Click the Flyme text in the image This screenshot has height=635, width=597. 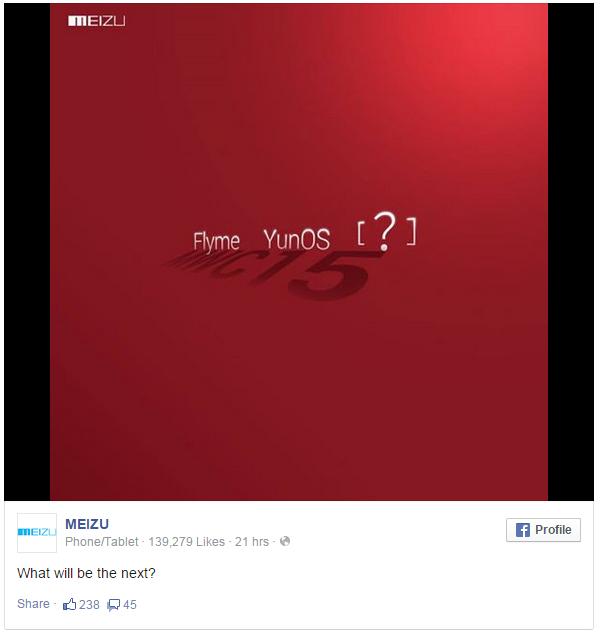[x=216, y=242]
